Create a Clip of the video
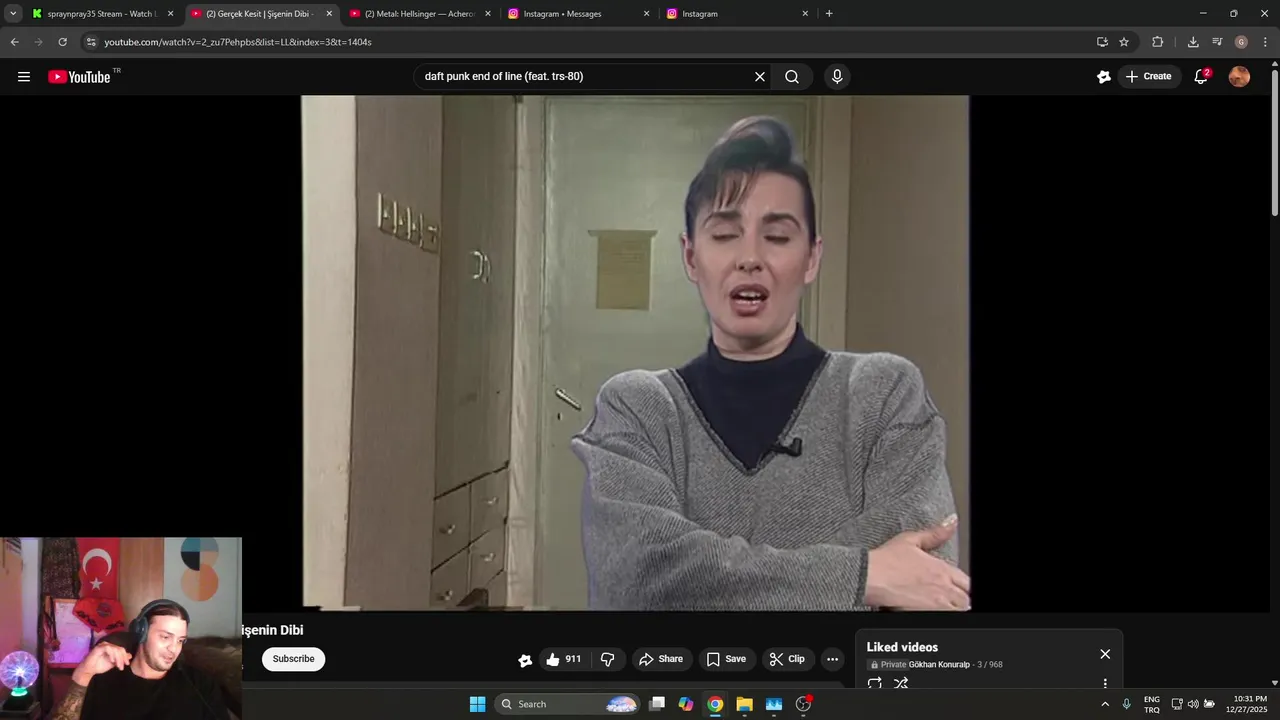 787,659
